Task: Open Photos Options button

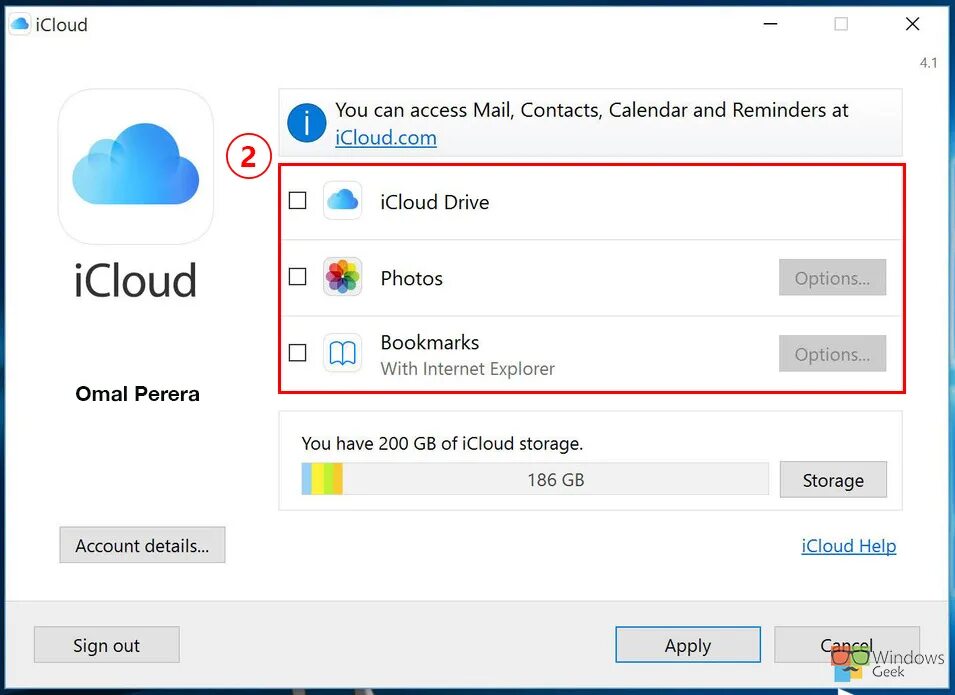Action: 832,278
